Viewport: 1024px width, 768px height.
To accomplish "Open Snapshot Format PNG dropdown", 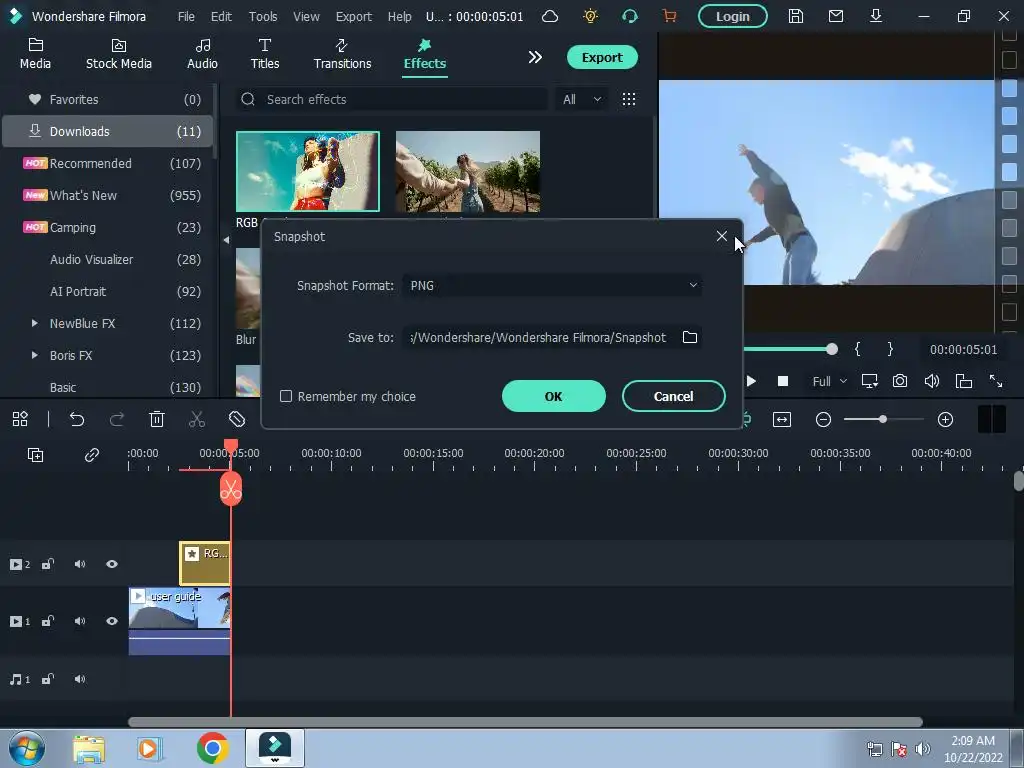I will pyautogui.click(x=552, y=285).
